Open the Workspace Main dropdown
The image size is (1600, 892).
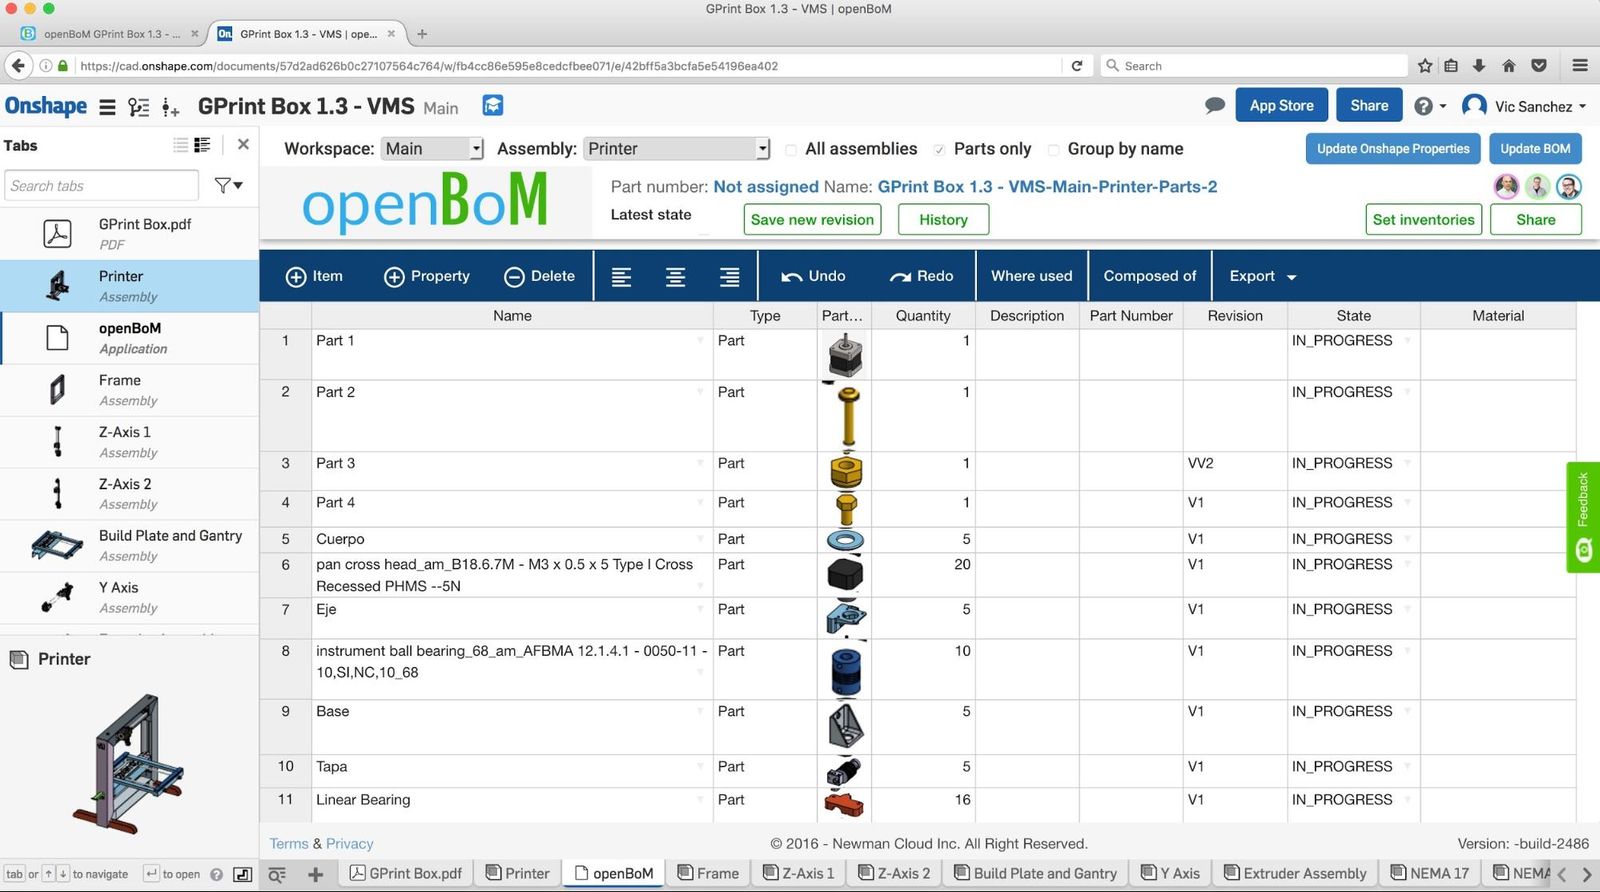click(x=432, y=149)
